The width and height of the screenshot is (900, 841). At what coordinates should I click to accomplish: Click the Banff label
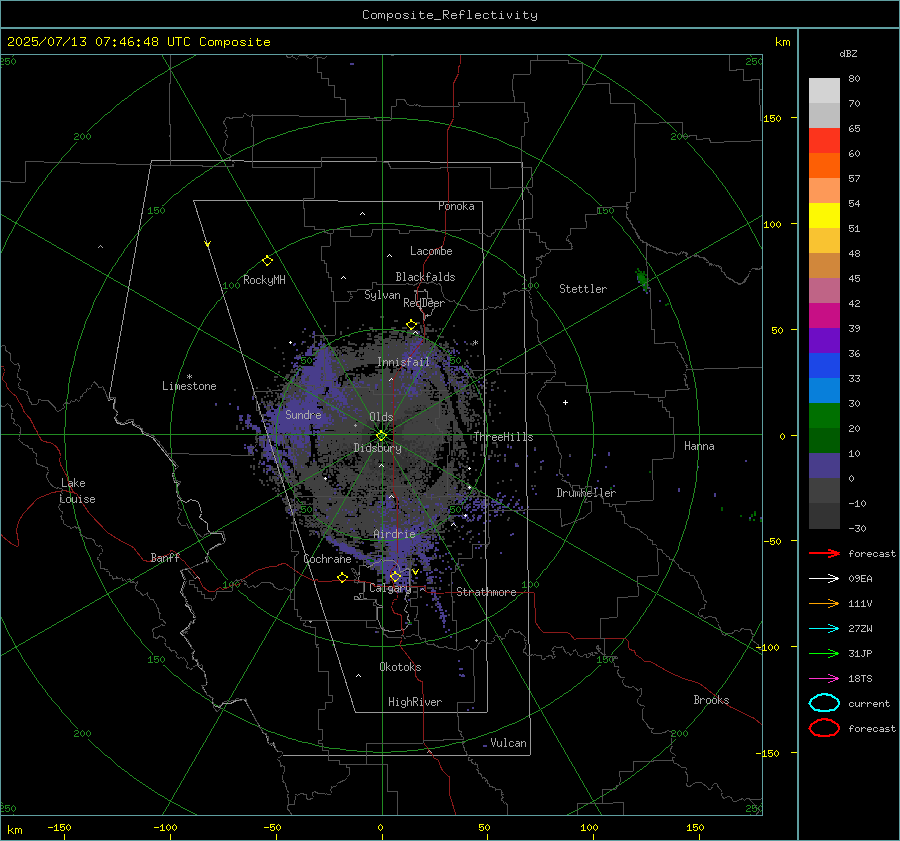pyautogui.click(x=165, y=557)
